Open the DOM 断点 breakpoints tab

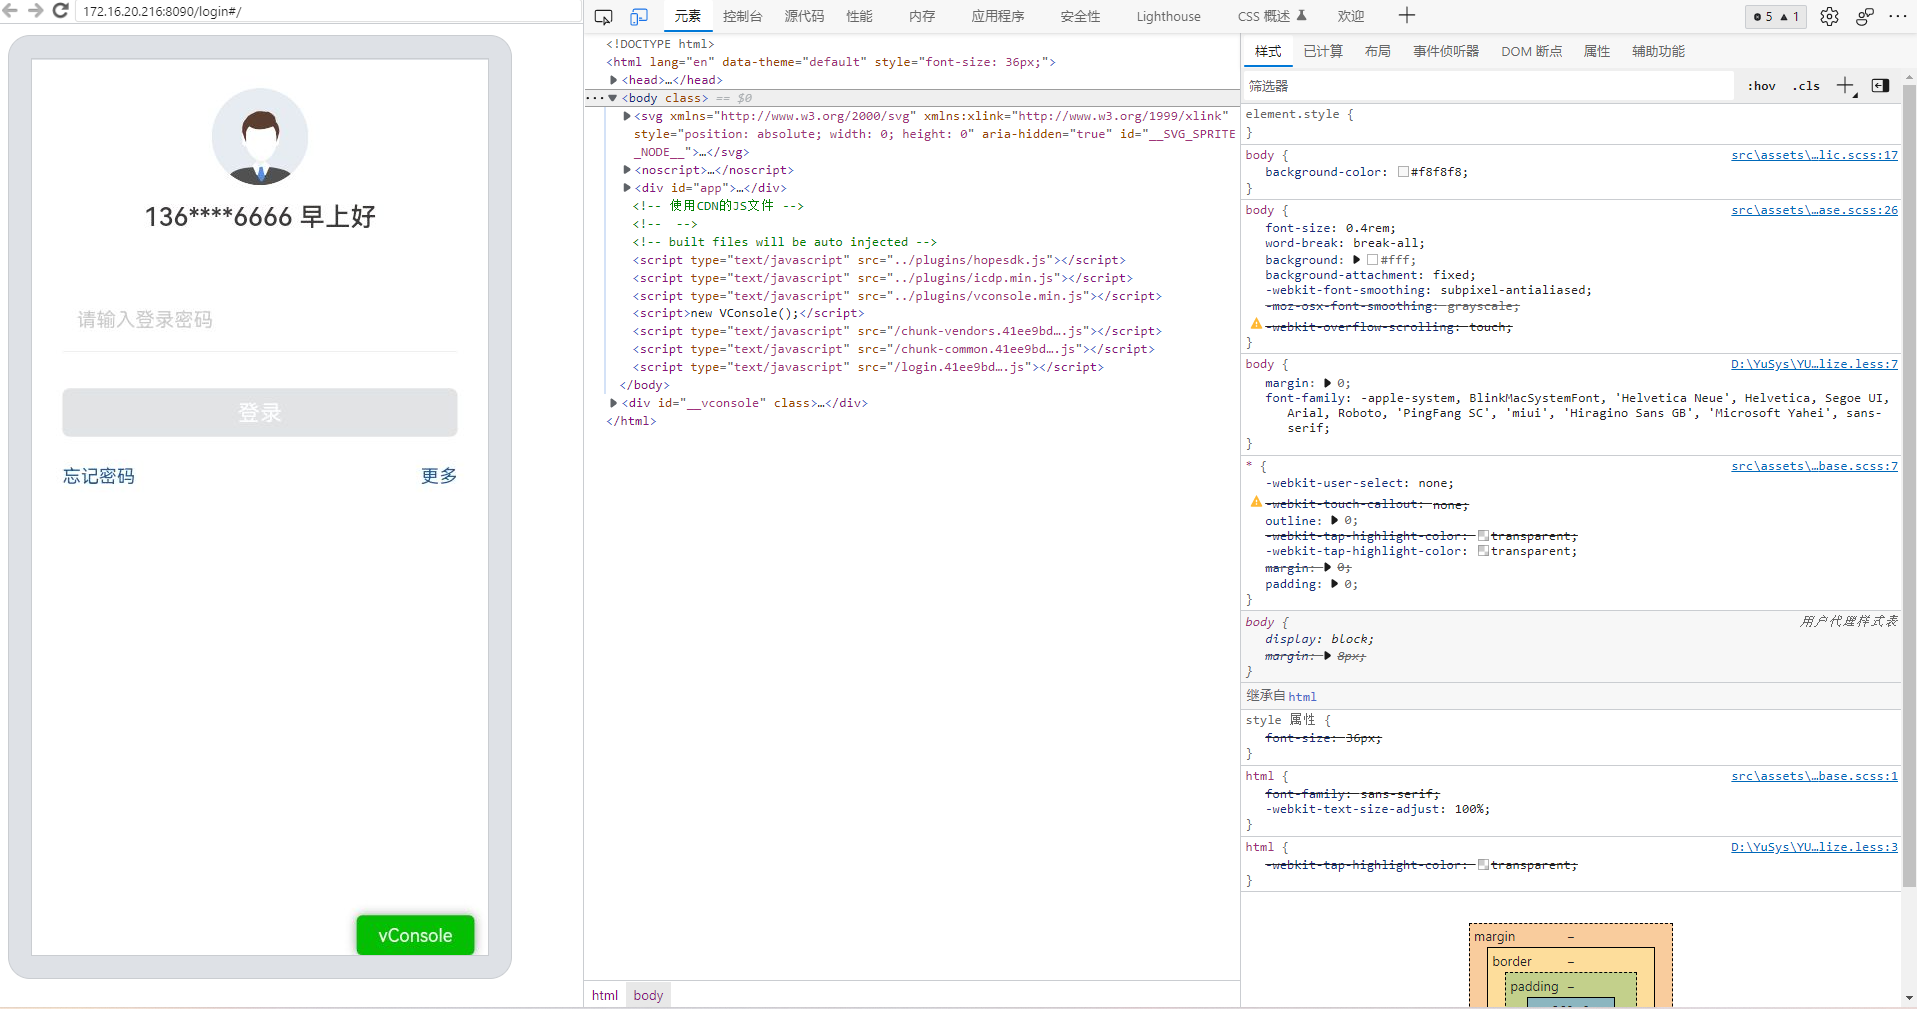click(1531, 51)
